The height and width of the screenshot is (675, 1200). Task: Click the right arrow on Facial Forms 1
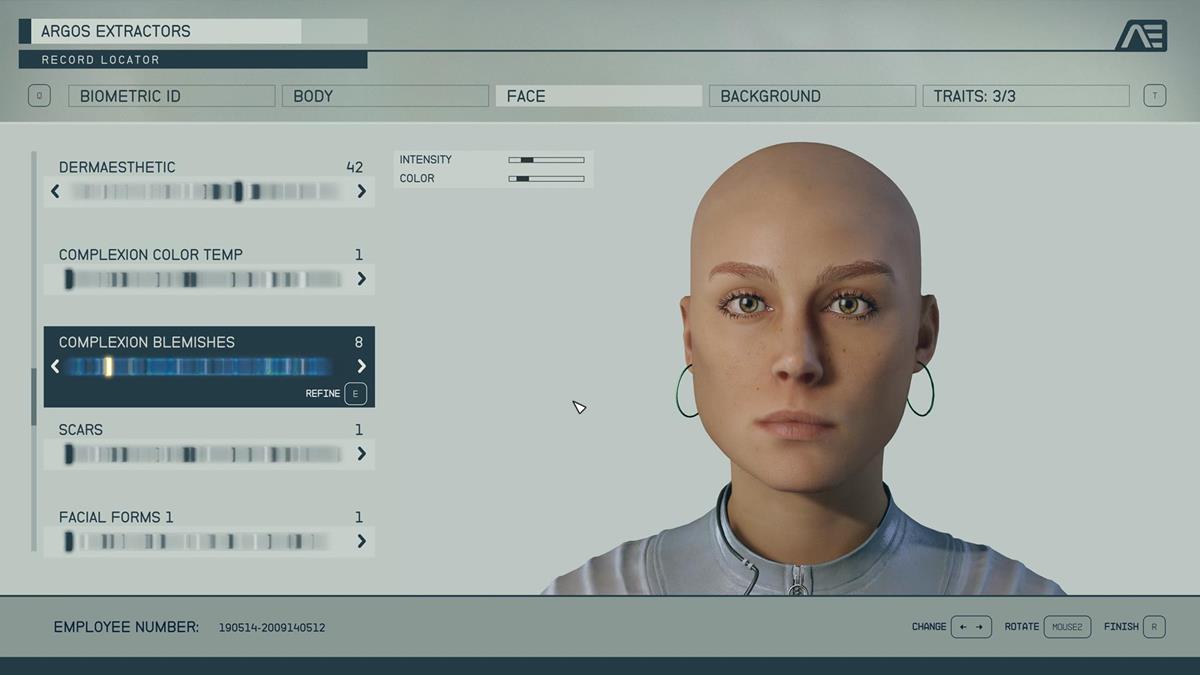362,541
